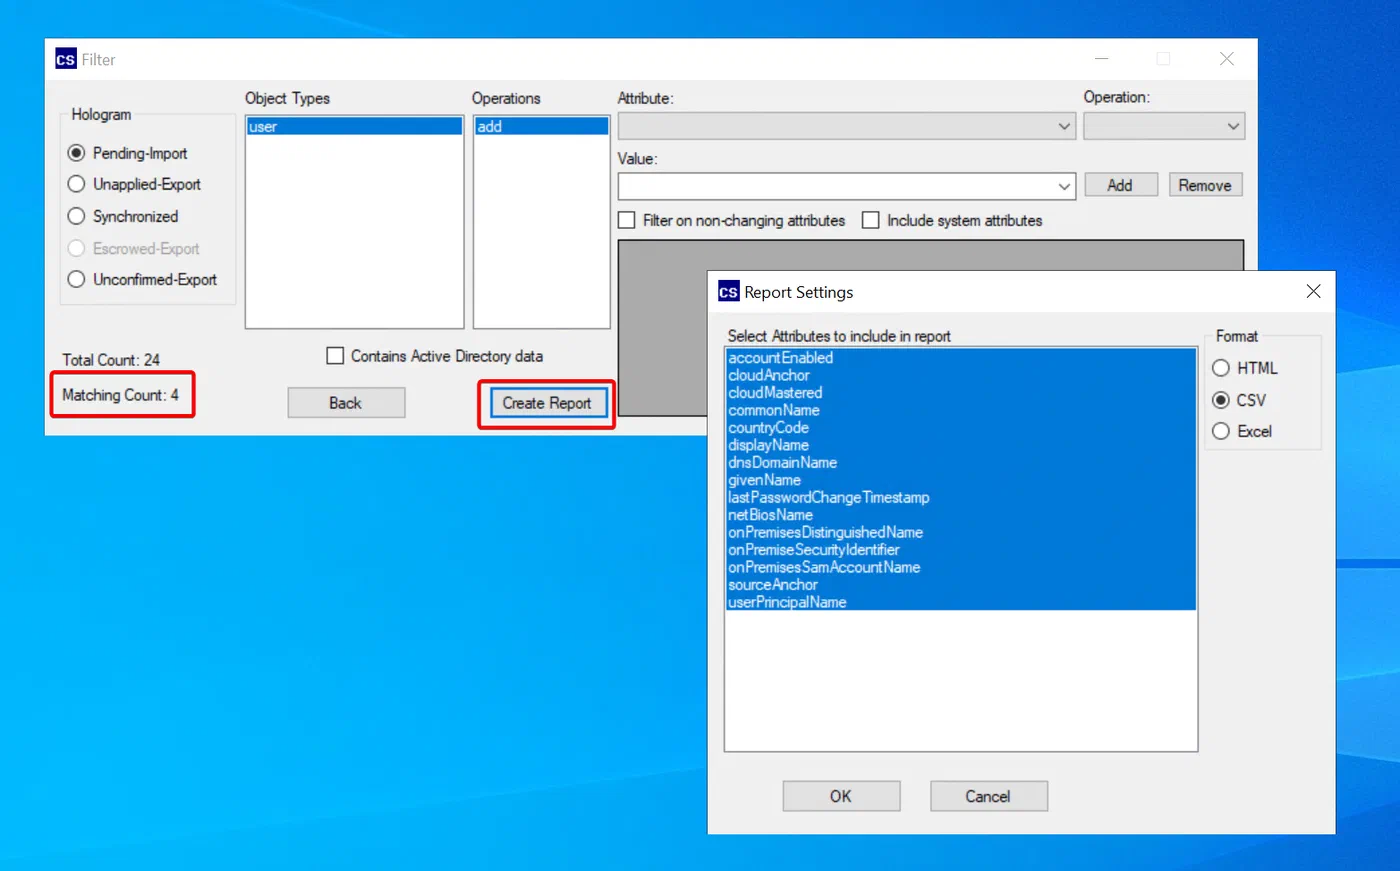Choose commonName attribute row
The width and height of the screenshot is (1400, 871).
(960, 410)
